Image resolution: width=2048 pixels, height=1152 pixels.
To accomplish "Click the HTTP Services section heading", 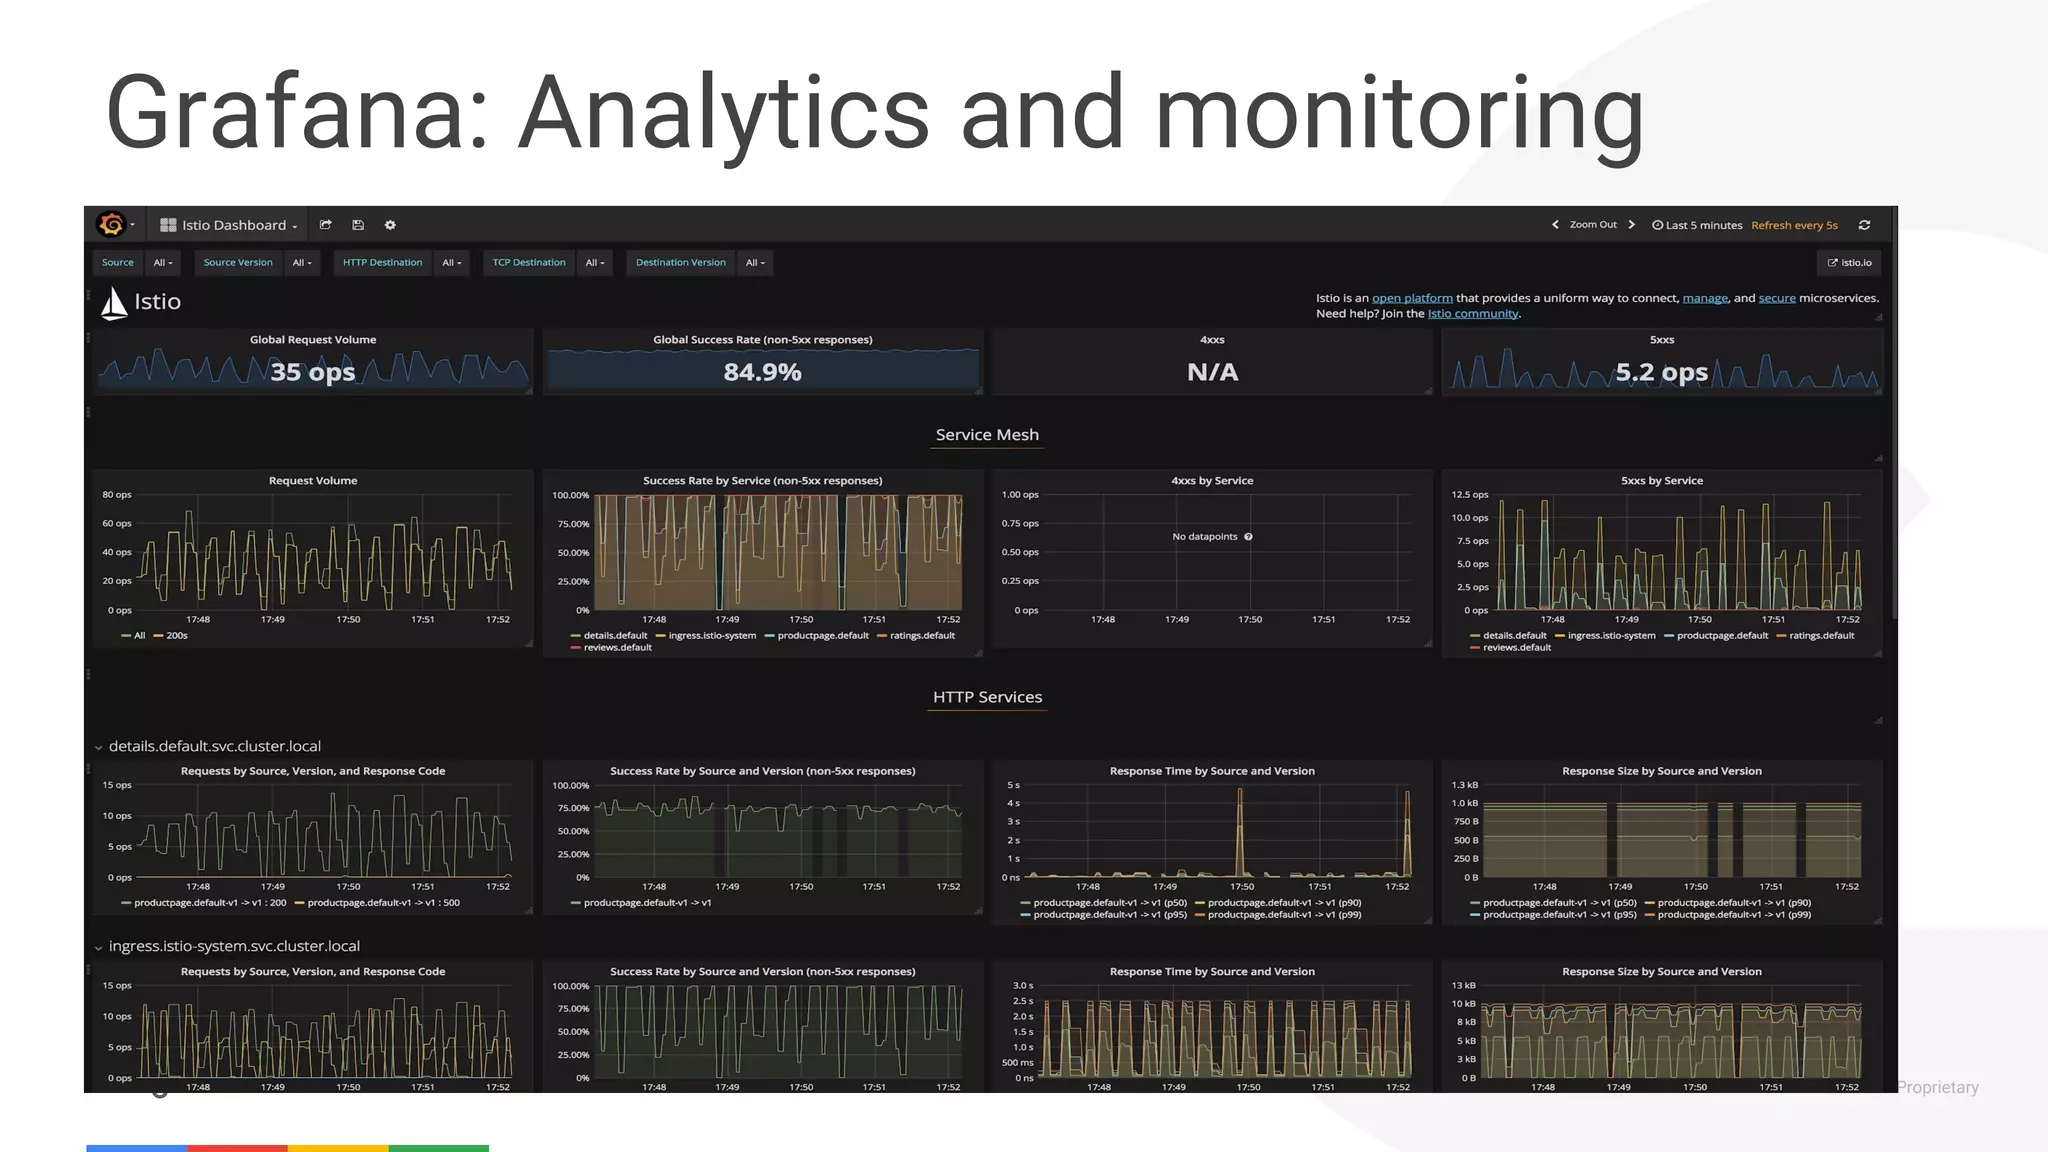I will coord(987,697).
